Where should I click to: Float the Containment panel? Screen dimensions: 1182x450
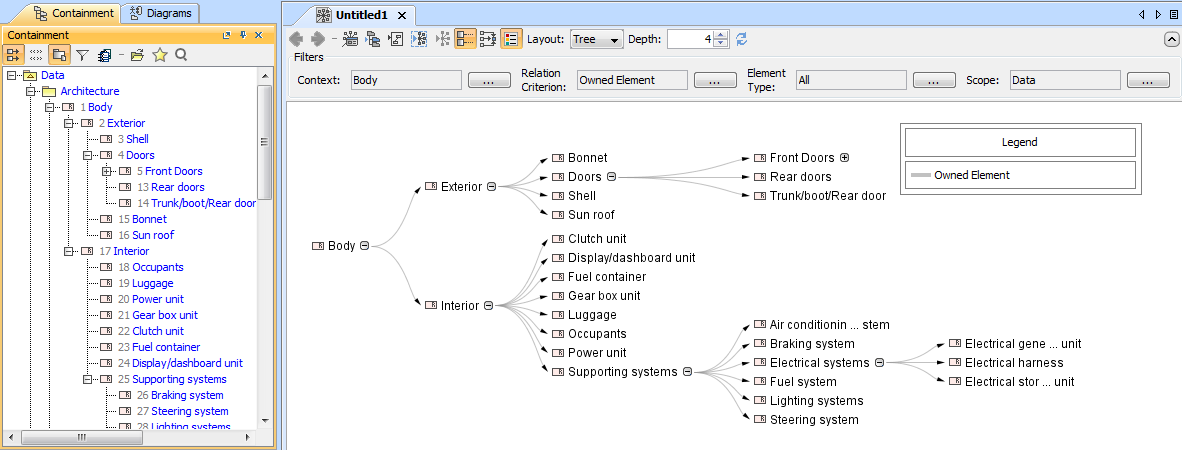click(x=227, y=35)
